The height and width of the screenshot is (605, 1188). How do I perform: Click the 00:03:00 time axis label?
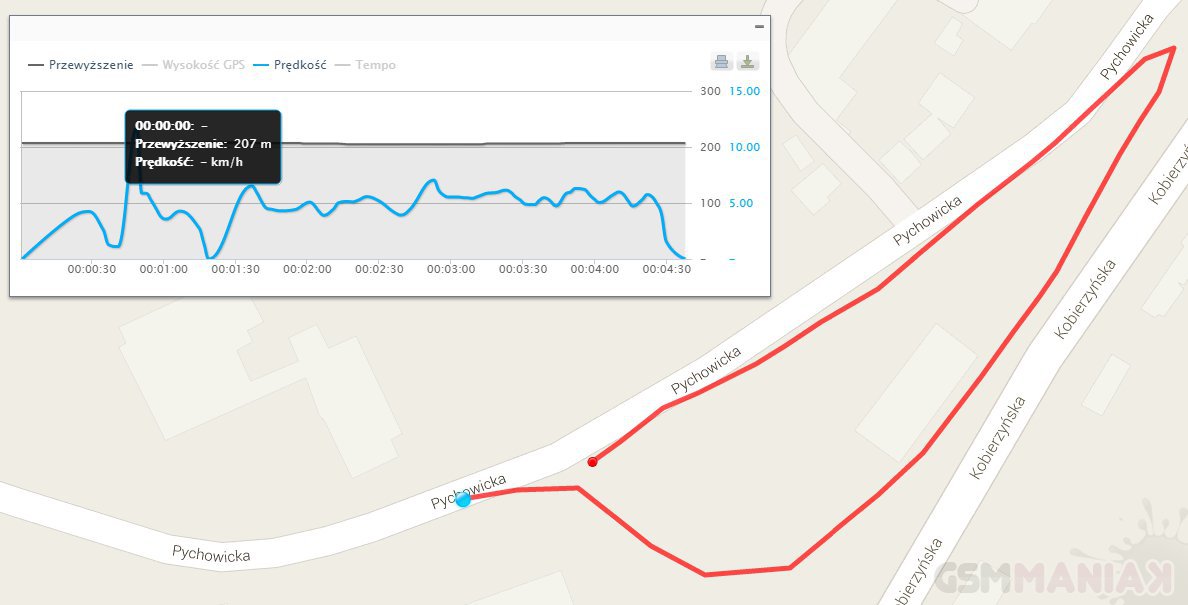point(451,269)
